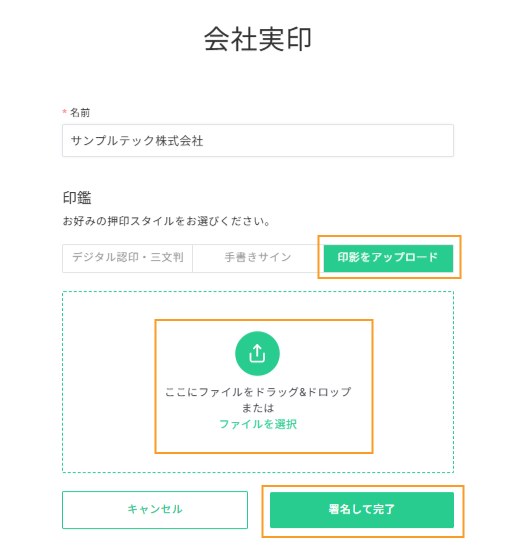Click the または text under drag-drop instruction
The height and width of the screenshot is (549, 523).
pos(258,408)
